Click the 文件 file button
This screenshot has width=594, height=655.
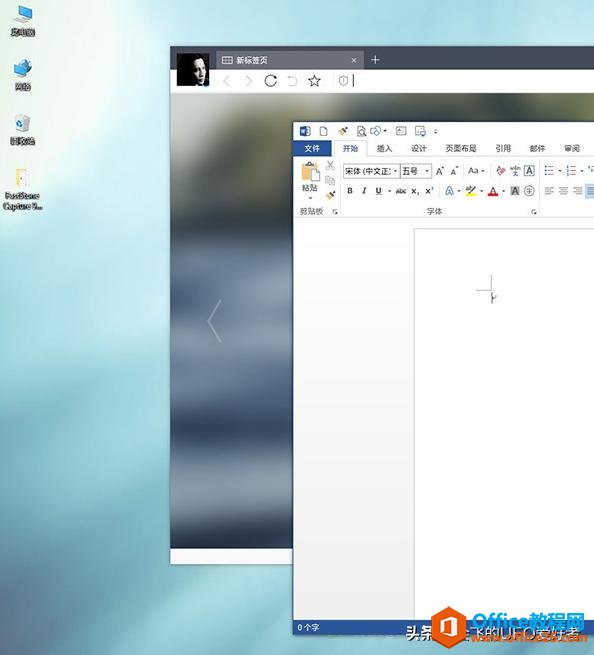[312, 148]
